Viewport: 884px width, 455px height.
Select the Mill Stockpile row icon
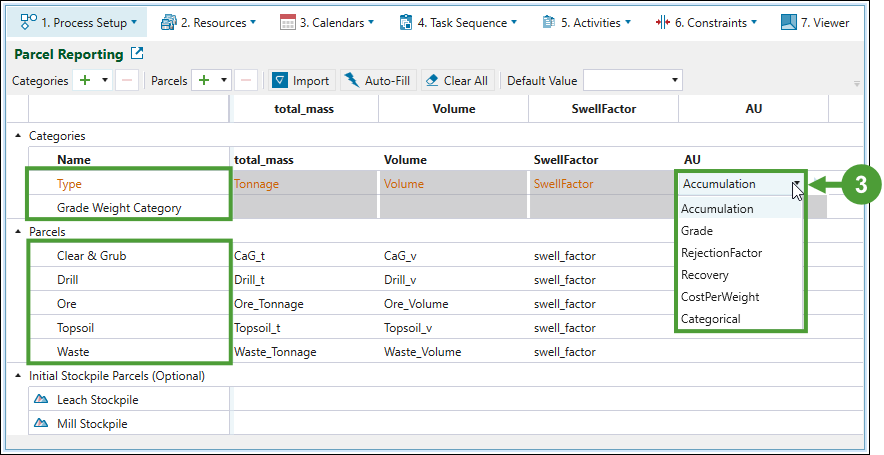(42, 424)
